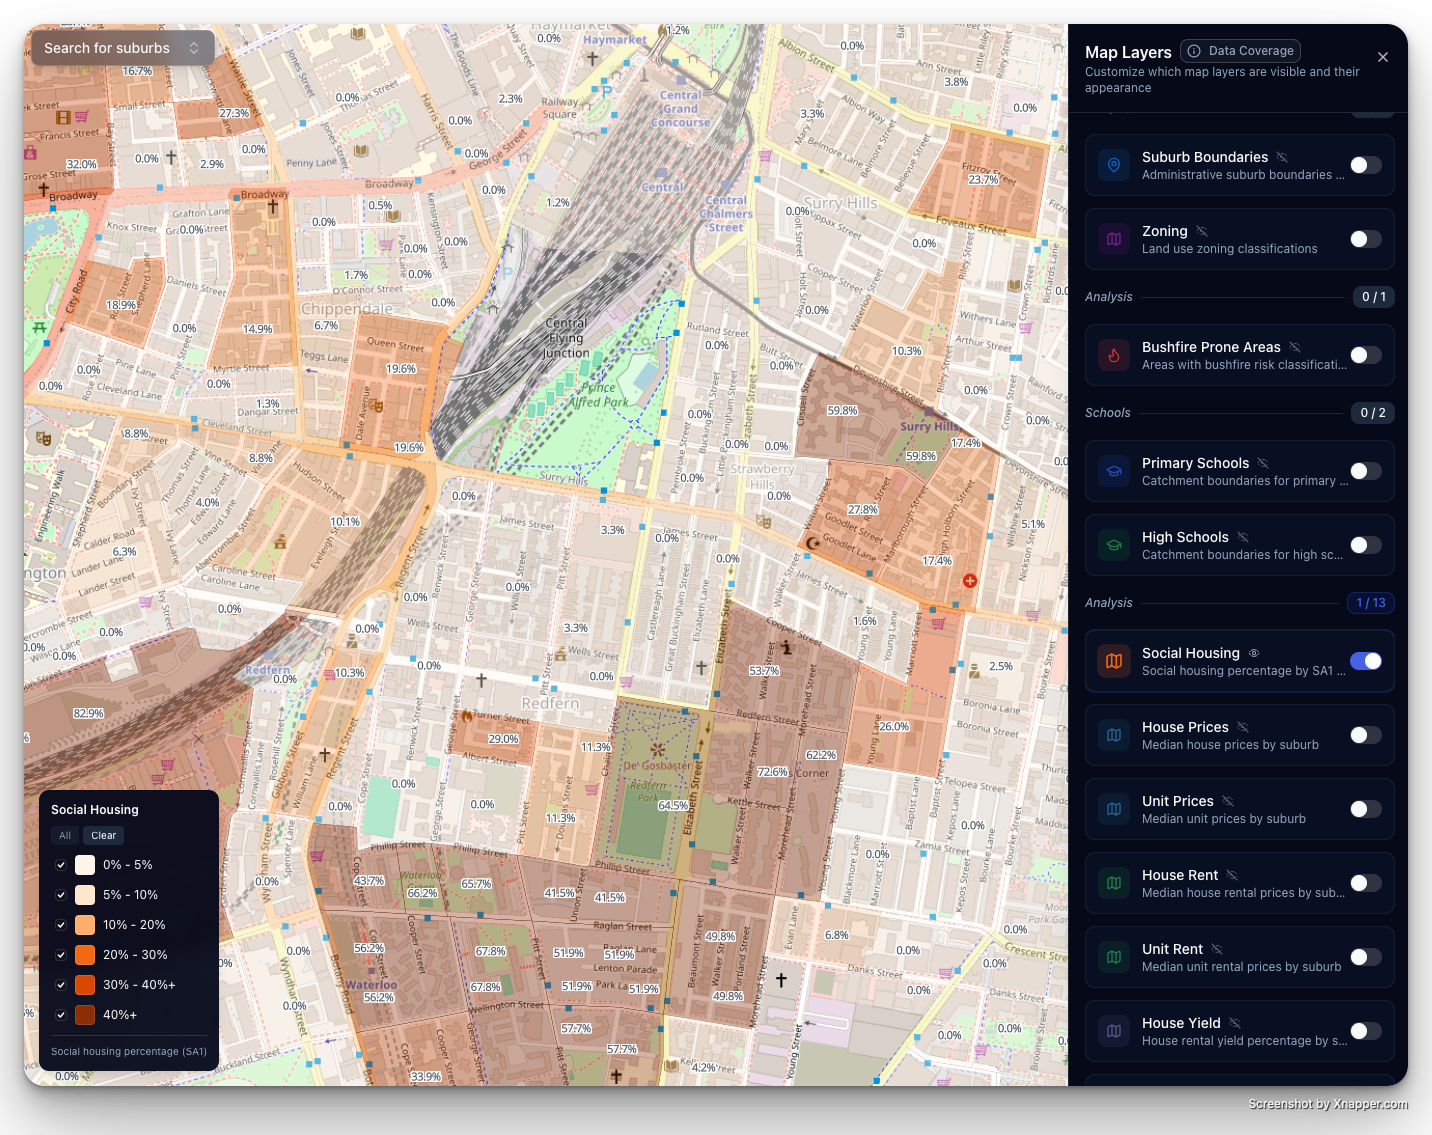Click the High Schools green cap icon

pyautogui.click(x=1114, y=545)
